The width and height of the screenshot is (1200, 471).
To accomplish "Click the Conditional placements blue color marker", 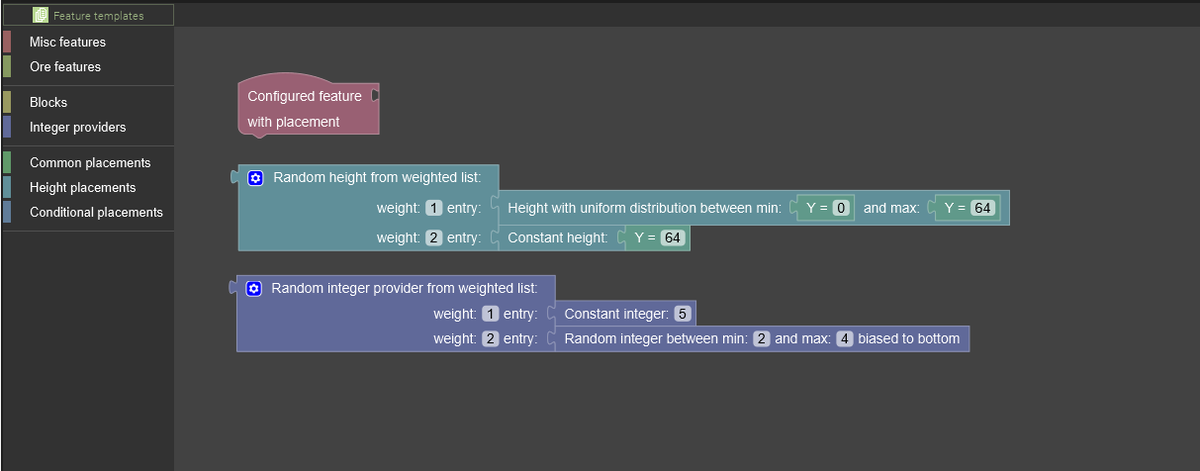I will (x=7, y=212).
